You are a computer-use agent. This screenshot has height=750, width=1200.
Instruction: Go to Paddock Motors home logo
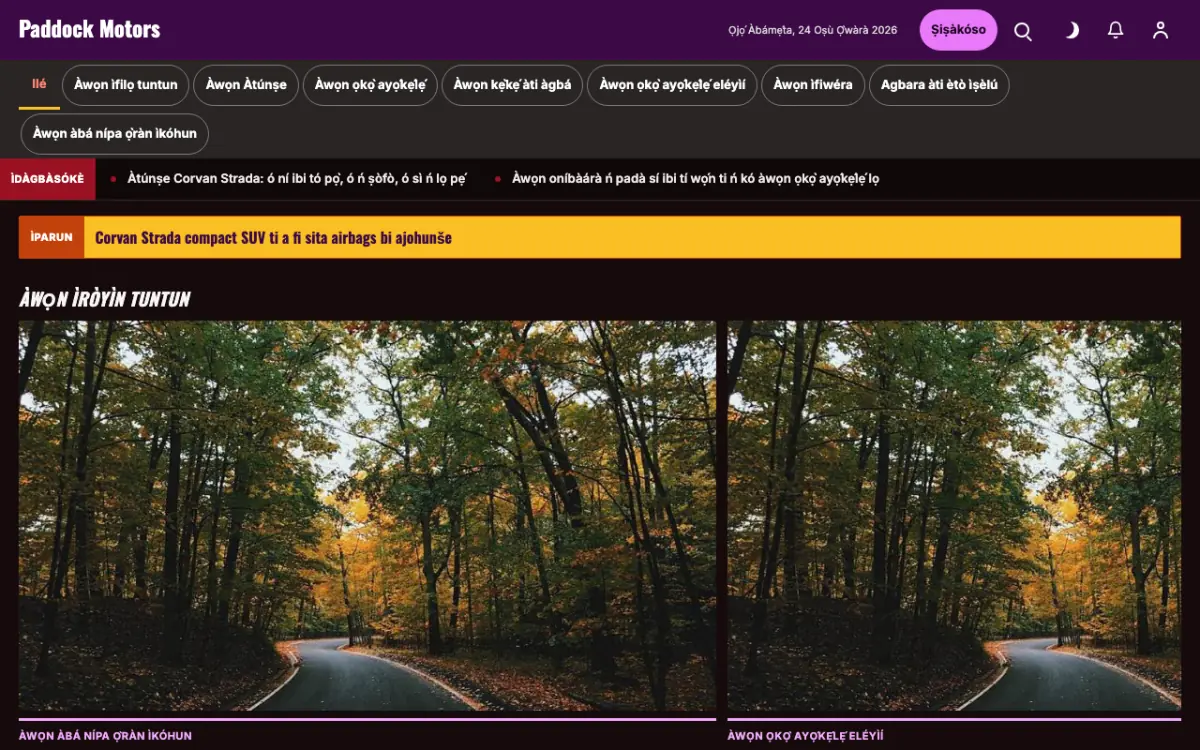[90, 29]
